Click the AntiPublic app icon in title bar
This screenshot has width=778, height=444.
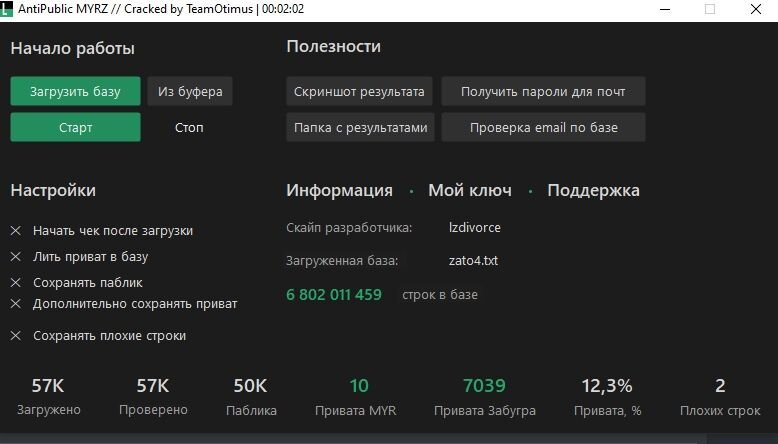[x=6, y=9]
